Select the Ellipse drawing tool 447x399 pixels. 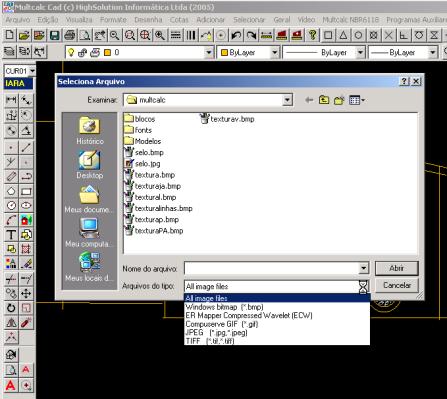point(26,205)
